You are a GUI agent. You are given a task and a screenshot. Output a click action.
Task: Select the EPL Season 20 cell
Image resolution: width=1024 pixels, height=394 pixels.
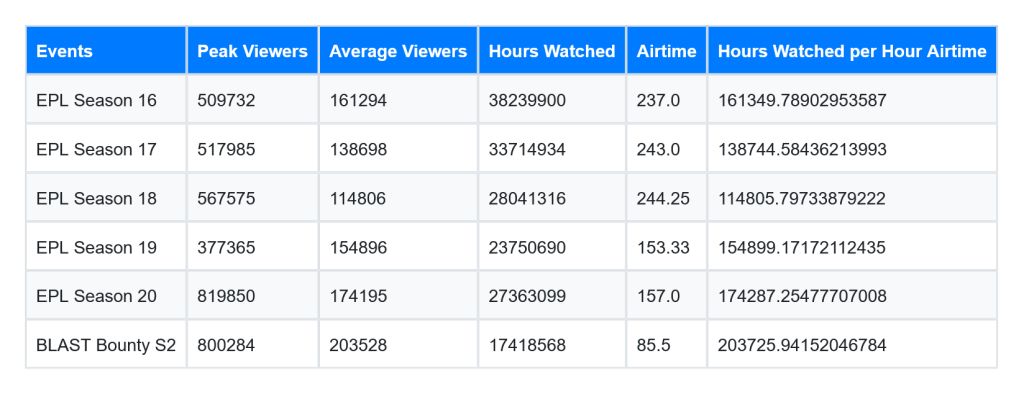(106, 296)
